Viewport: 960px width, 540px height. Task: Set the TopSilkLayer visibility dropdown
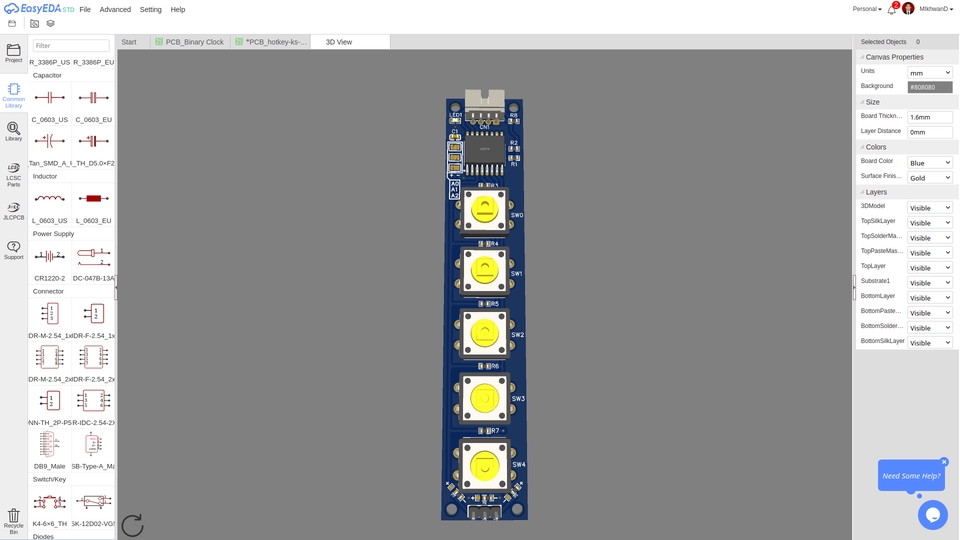coord(929,223)
